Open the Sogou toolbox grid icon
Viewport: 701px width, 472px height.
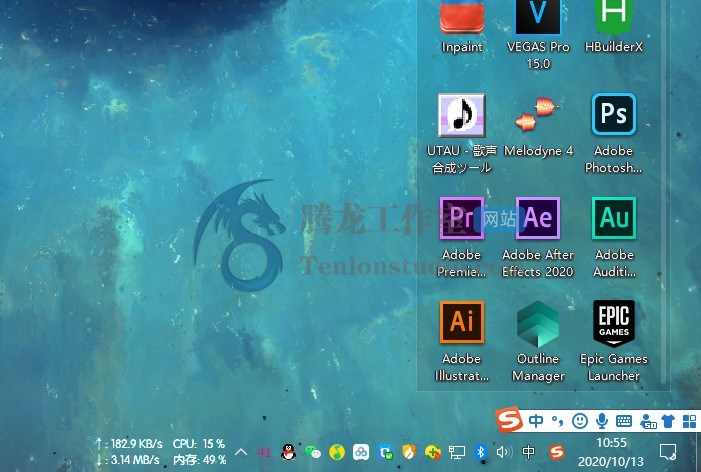pos(689,421)
